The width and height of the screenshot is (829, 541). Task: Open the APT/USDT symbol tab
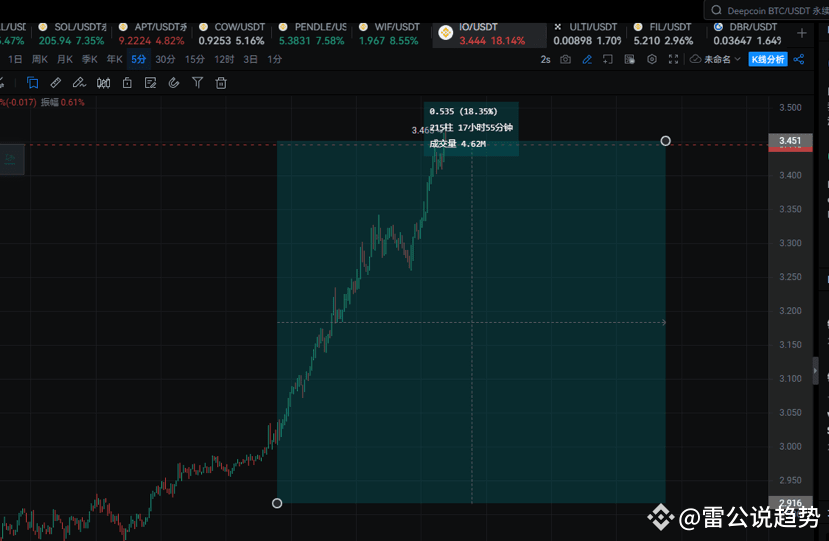coord(152,33)
